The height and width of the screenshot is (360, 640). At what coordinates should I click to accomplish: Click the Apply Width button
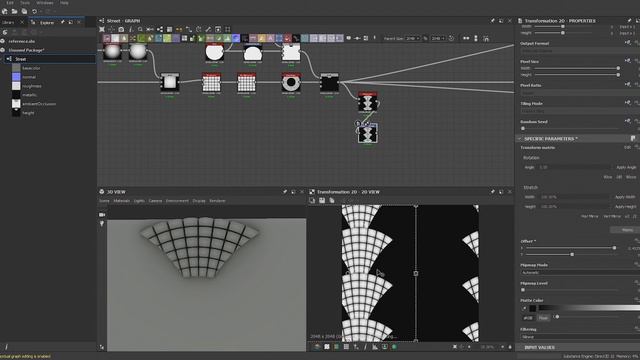pyautogui.click(x=625, y=197)
